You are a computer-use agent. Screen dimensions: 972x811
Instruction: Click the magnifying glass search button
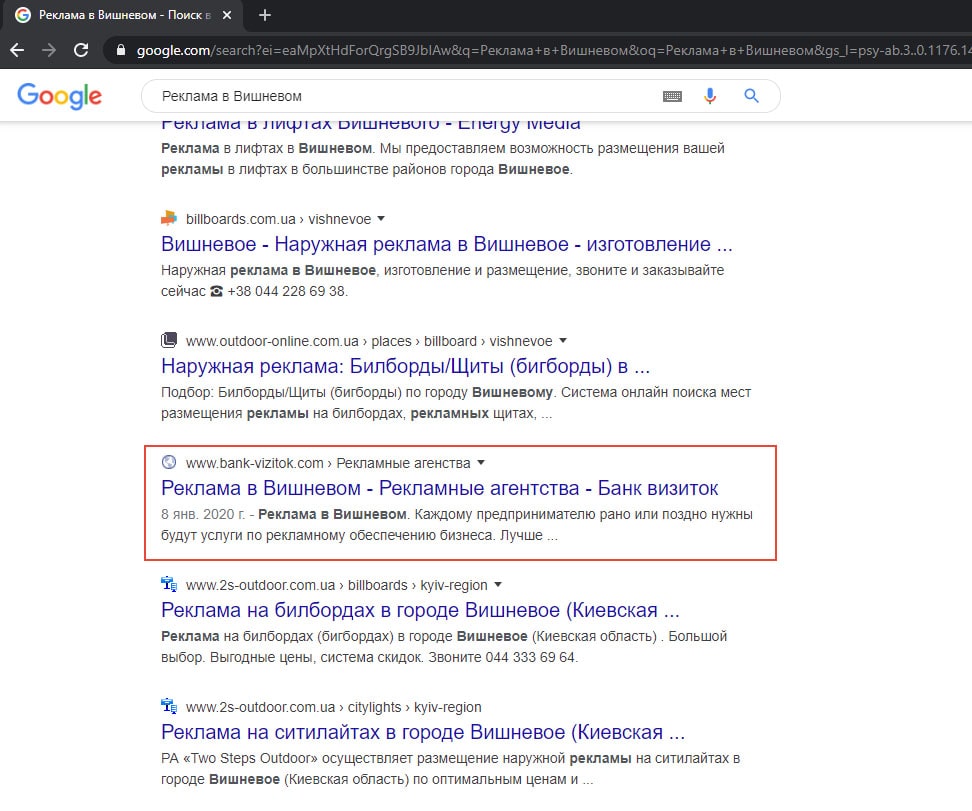tap(751, 96)
